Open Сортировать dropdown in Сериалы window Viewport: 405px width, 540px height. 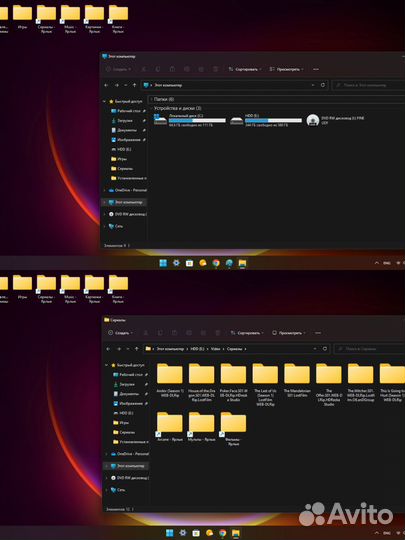click(x=247, y=333)
